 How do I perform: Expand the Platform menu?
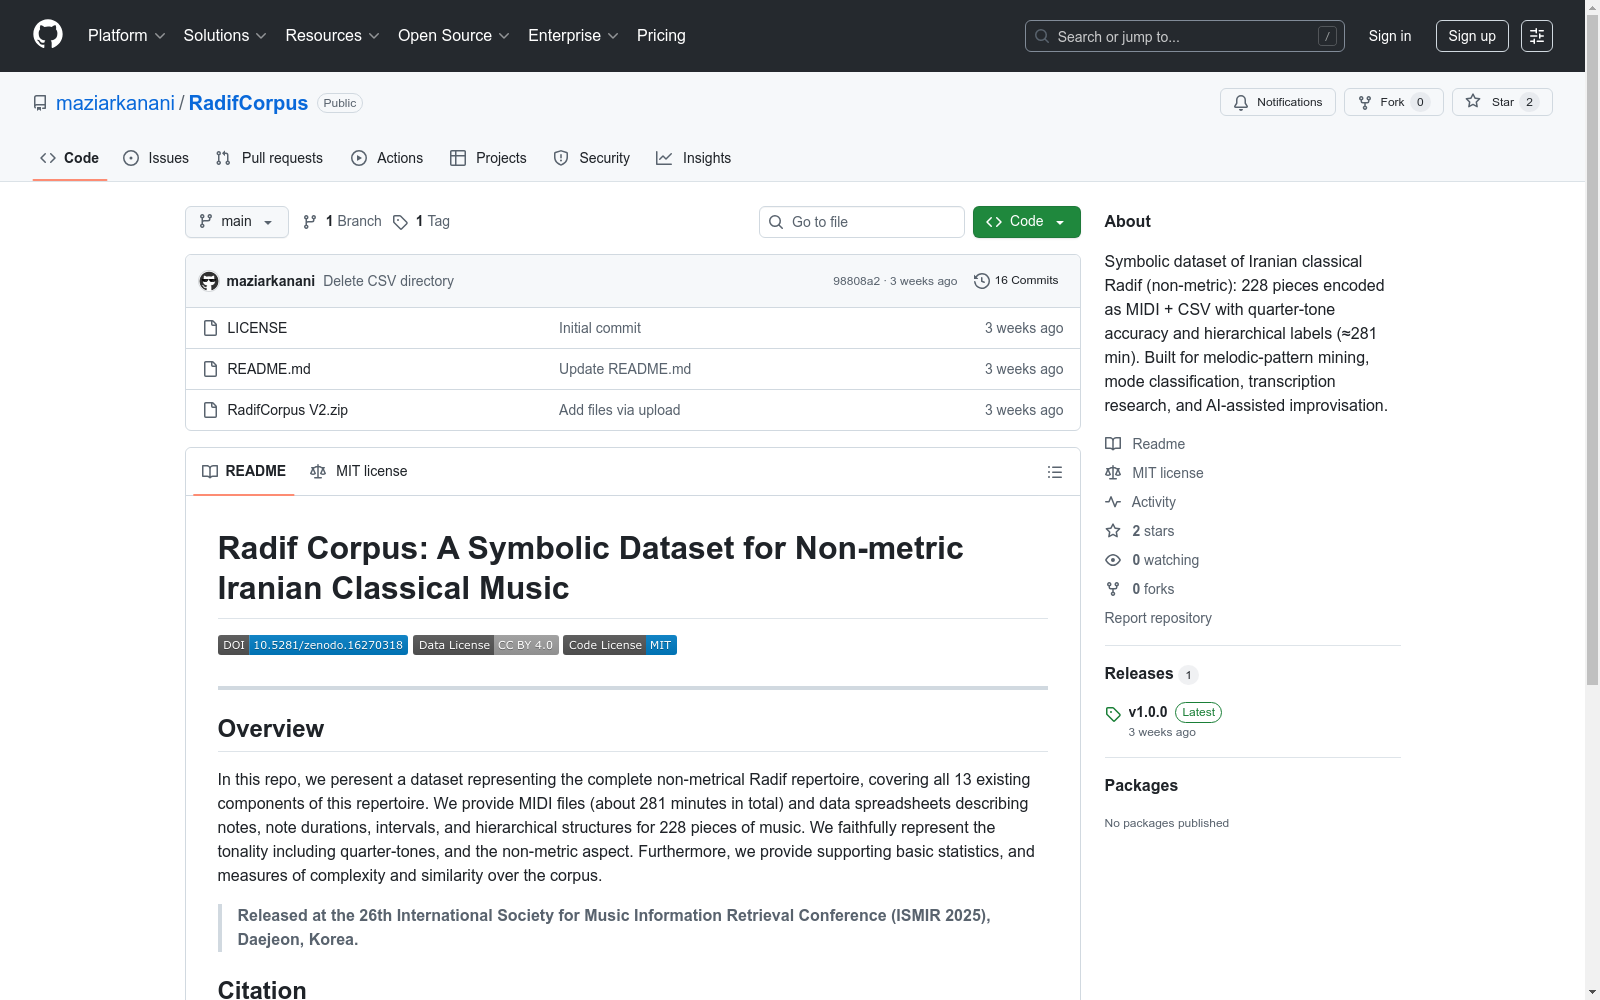pyautogui.click(x=127, y=36)
